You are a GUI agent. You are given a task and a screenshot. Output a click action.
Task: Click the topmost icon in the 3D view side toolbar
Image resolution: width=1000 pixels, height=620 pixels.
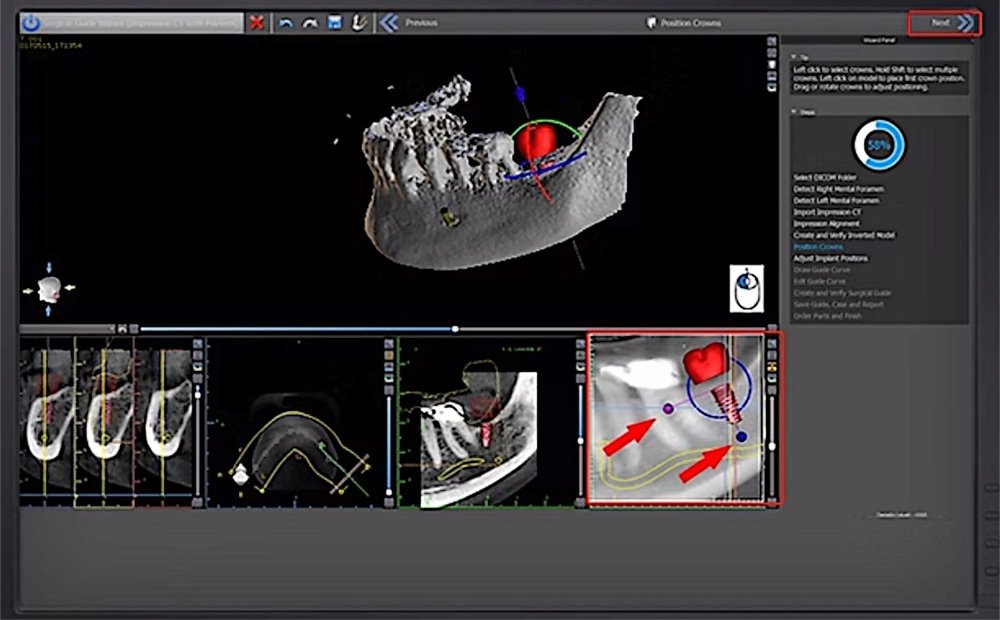click(x=772, y=41)
